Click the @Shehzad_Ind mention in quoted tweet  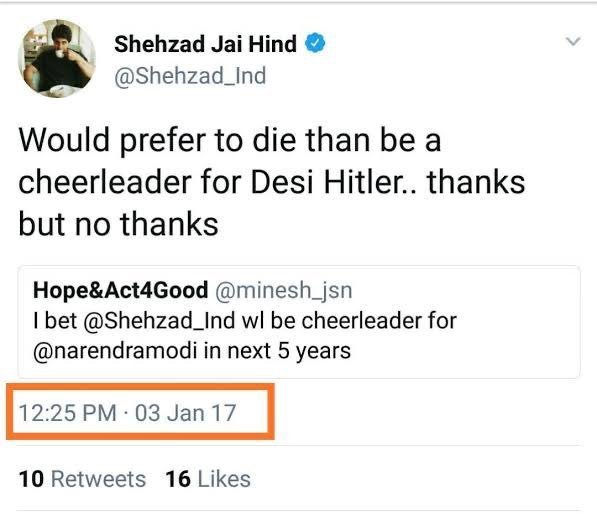pyautogui.click(x=159, y=321)
